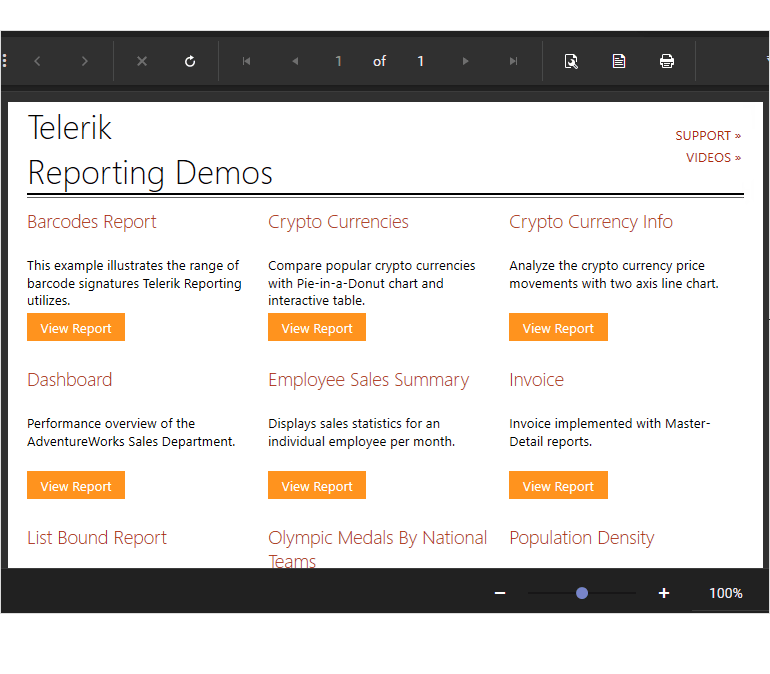
Task: Go to the first page icon
Action: pos(247,61)
